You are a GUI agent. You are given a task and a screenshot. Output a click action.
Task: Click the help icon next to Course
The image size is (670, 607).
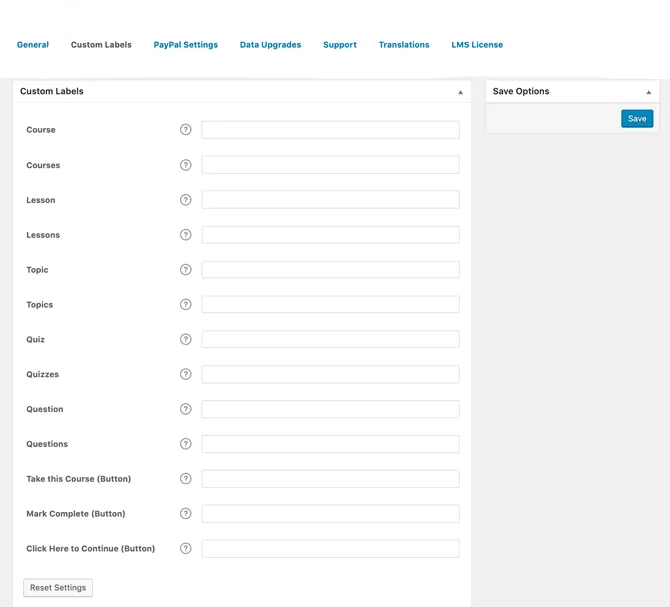185,130
